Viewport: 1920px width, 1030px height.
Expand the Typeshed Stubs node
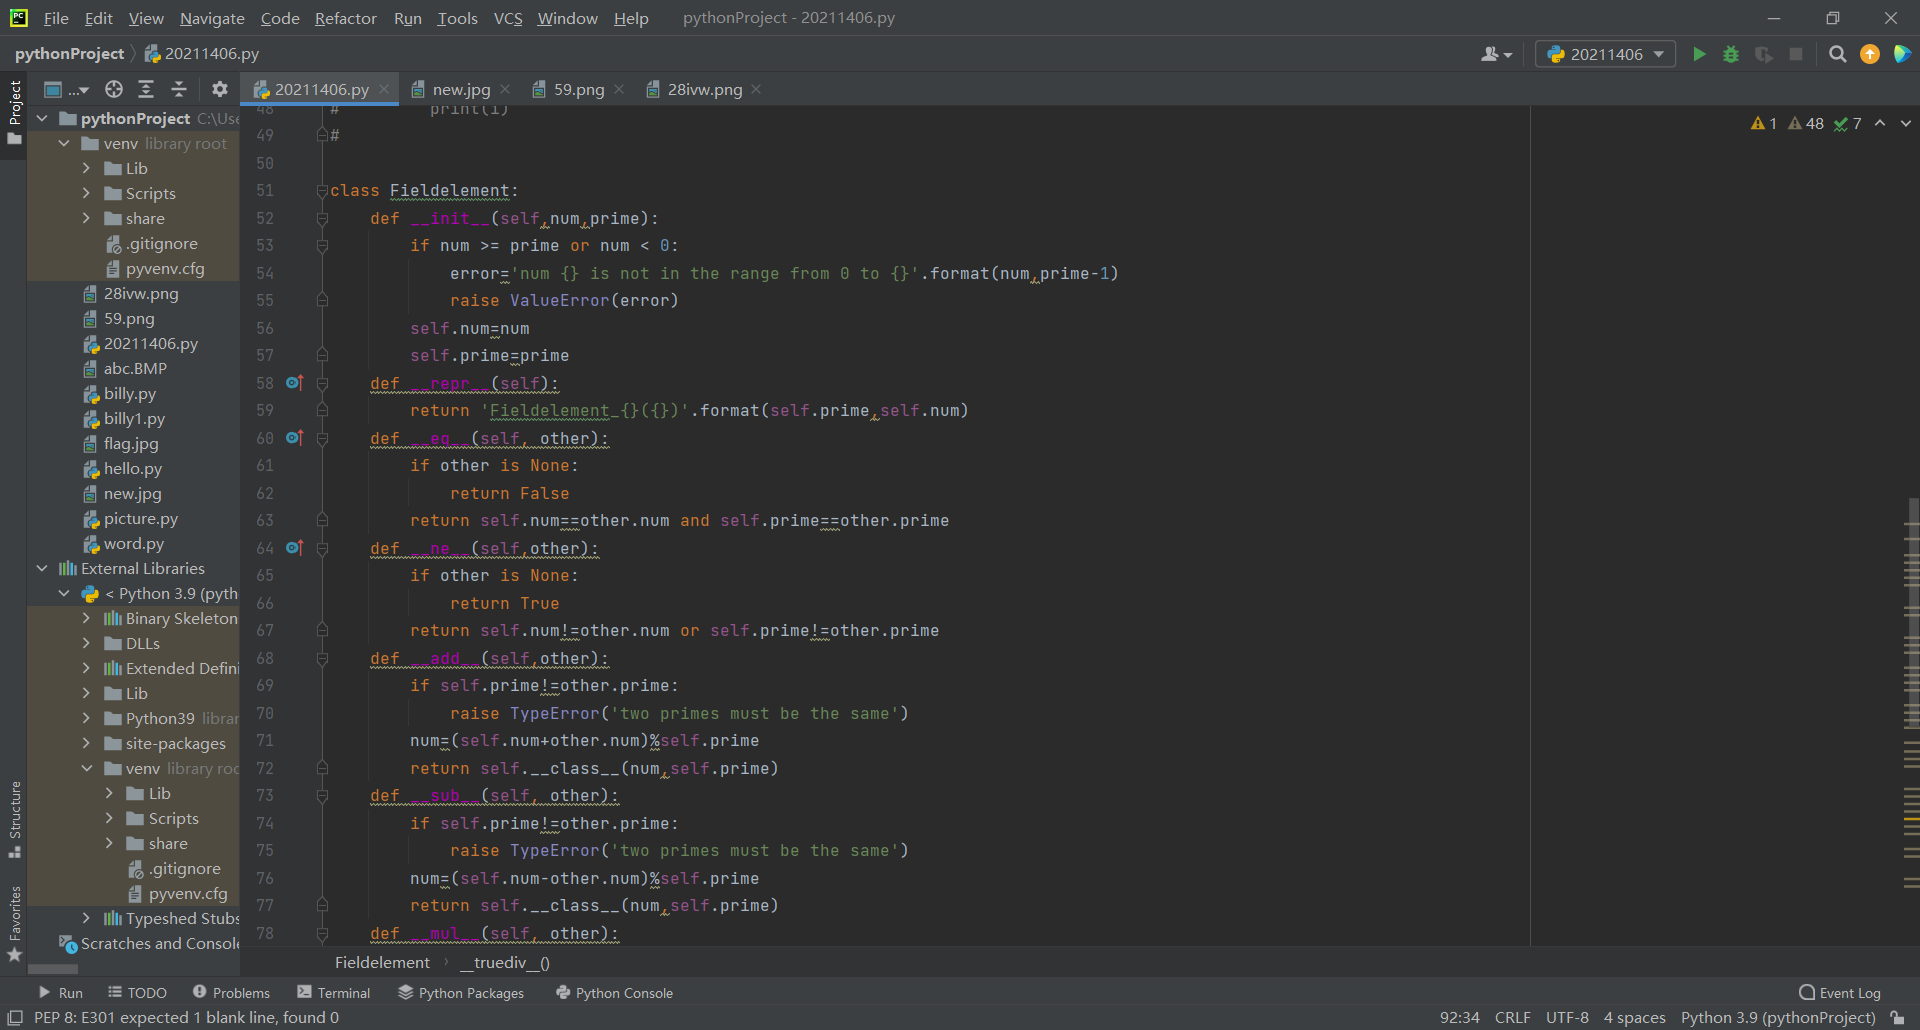point(86,918)
